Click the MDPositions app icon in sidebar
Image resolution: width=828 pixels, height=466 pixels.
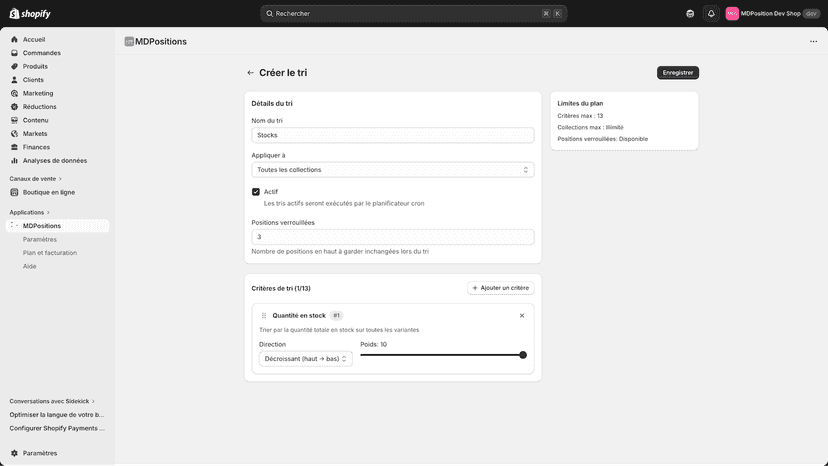coord(14,226)
